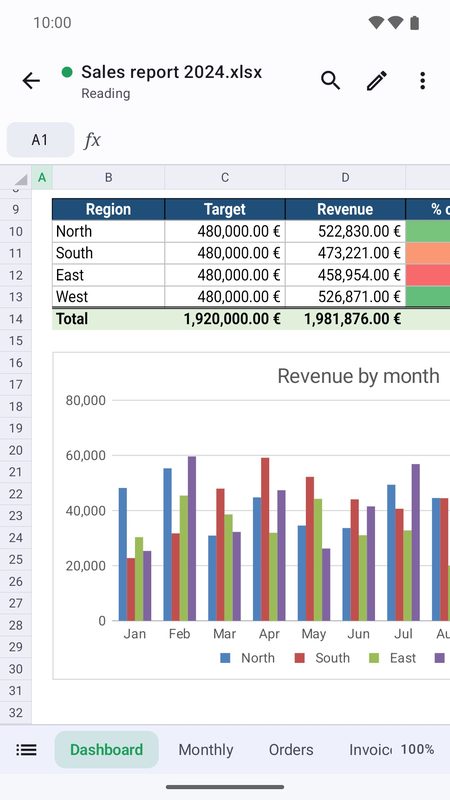This screenshot has height=800, width=450.
Task: Select the Total label cell
Action: click(x=108, y=319)
